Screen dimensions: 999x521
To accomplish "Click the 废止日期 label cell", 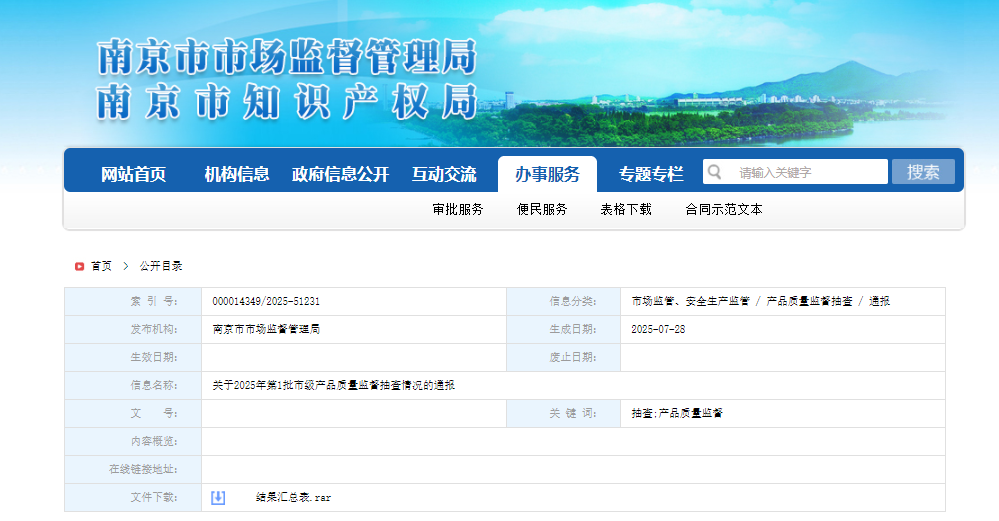I will coord(564,357).
